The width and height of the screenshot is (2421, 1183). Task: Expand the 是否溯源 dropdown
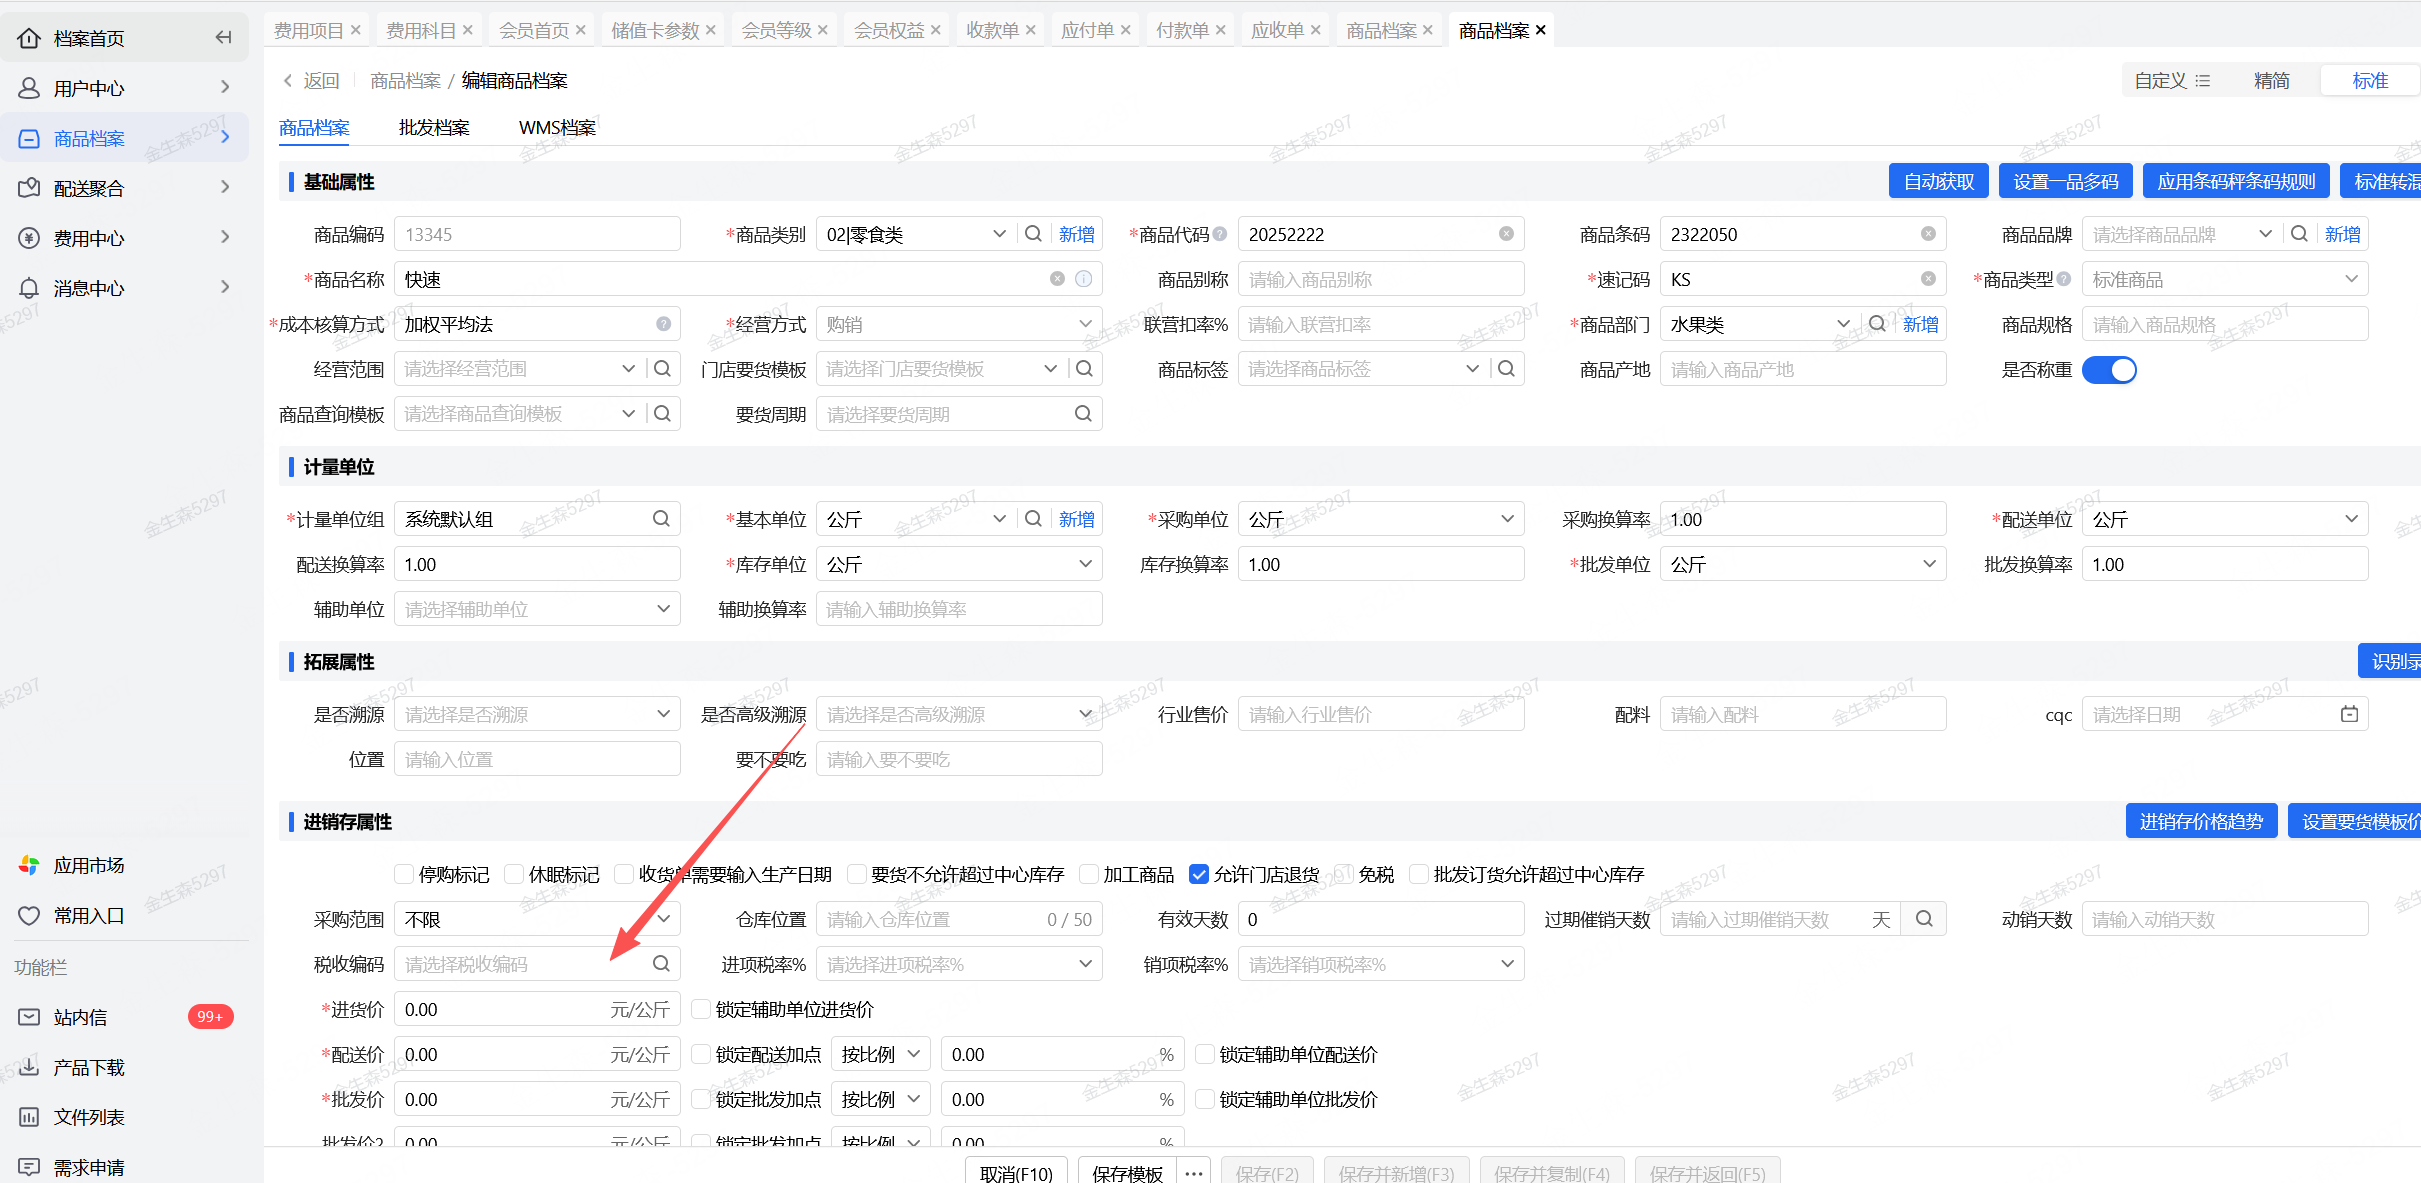[537, 714]
